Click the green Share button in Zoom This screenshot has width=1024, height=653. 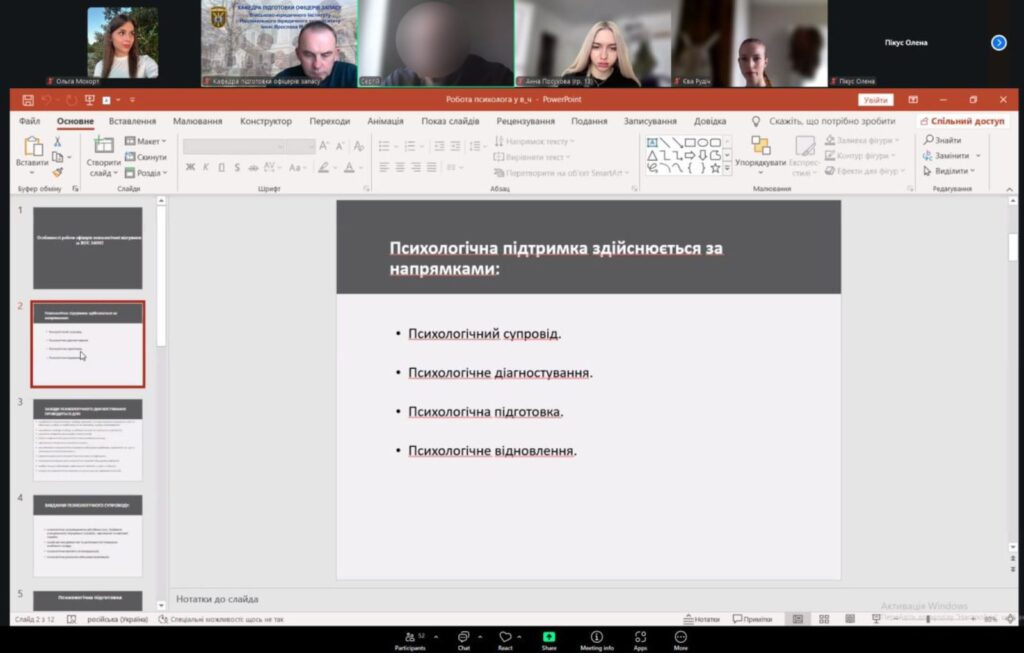[x=549, y=638]
